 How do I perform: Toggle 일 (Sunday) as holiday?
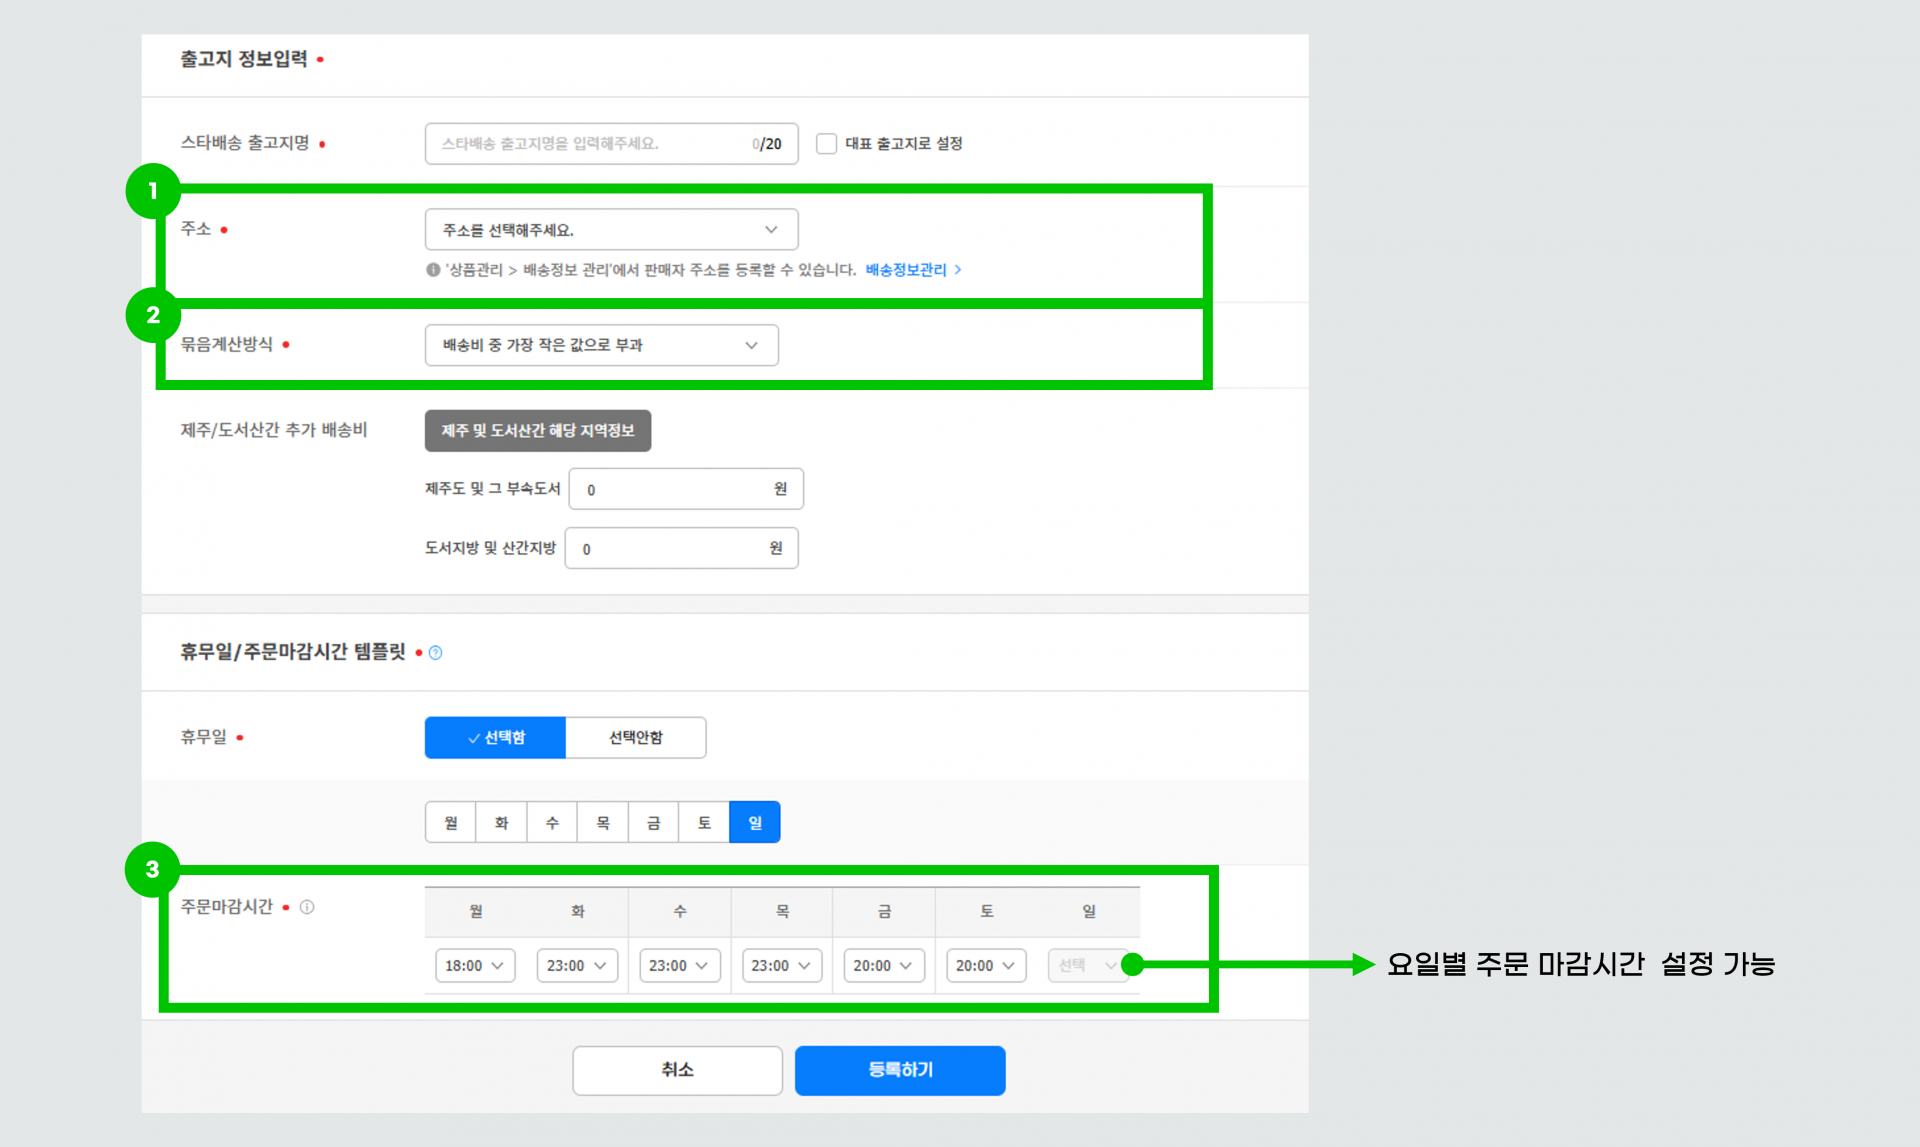click(754, 822)
